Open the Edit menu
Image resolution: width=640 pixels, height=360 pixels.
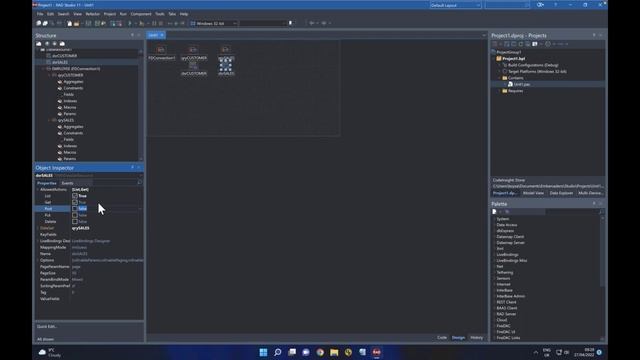[50, 14]
